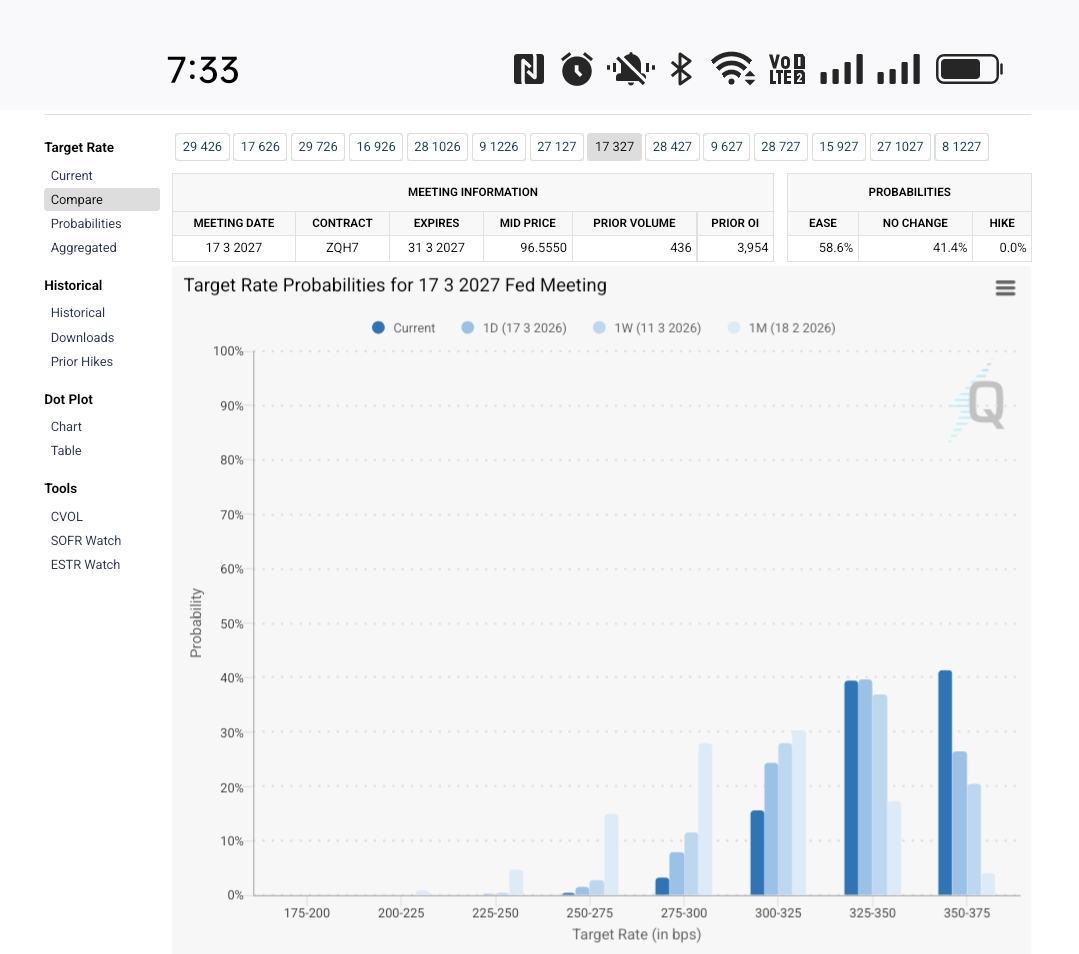Hide the 1W (11 3 2026) legend series
This screenshot has width=1079, height=954.
click(646, 328)
